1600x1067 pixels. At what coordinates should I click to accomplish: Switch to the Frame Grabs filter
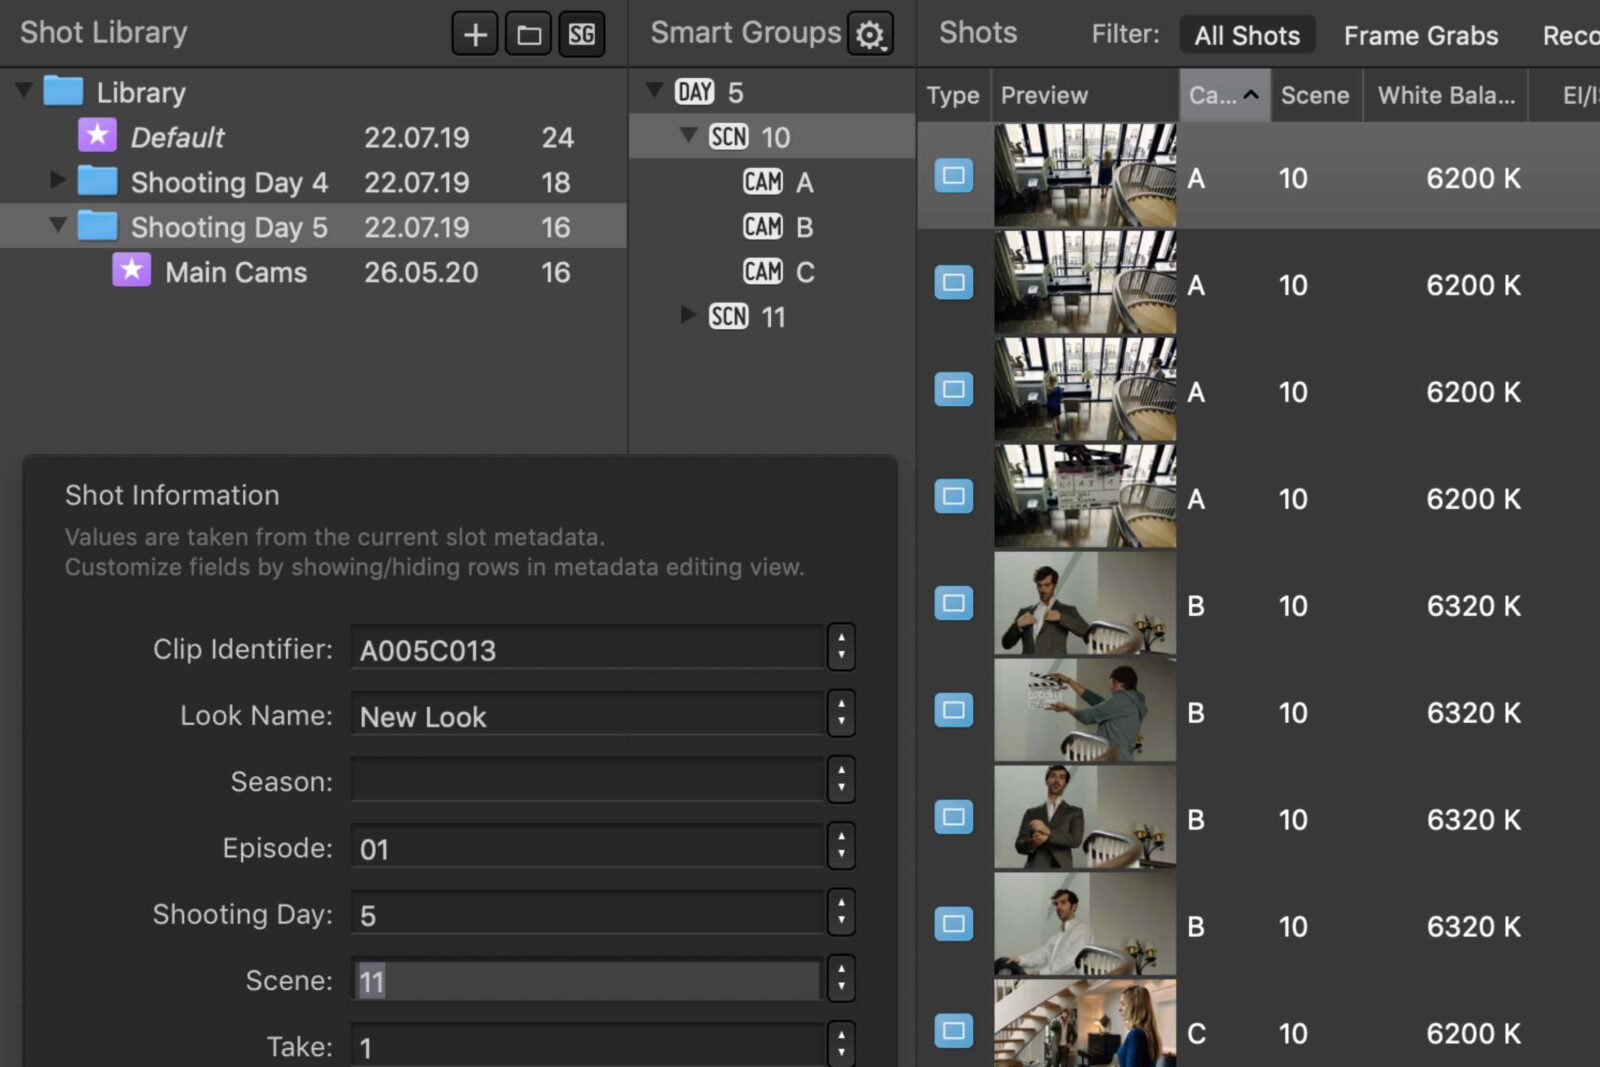click(x=1421, y=34)
